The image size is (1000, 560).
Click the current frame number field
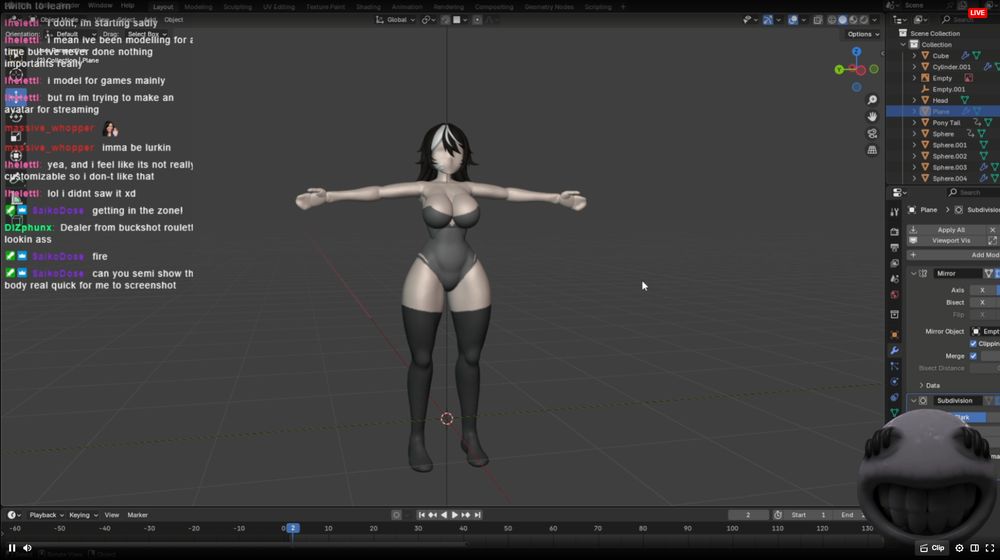tap(748, 515)
